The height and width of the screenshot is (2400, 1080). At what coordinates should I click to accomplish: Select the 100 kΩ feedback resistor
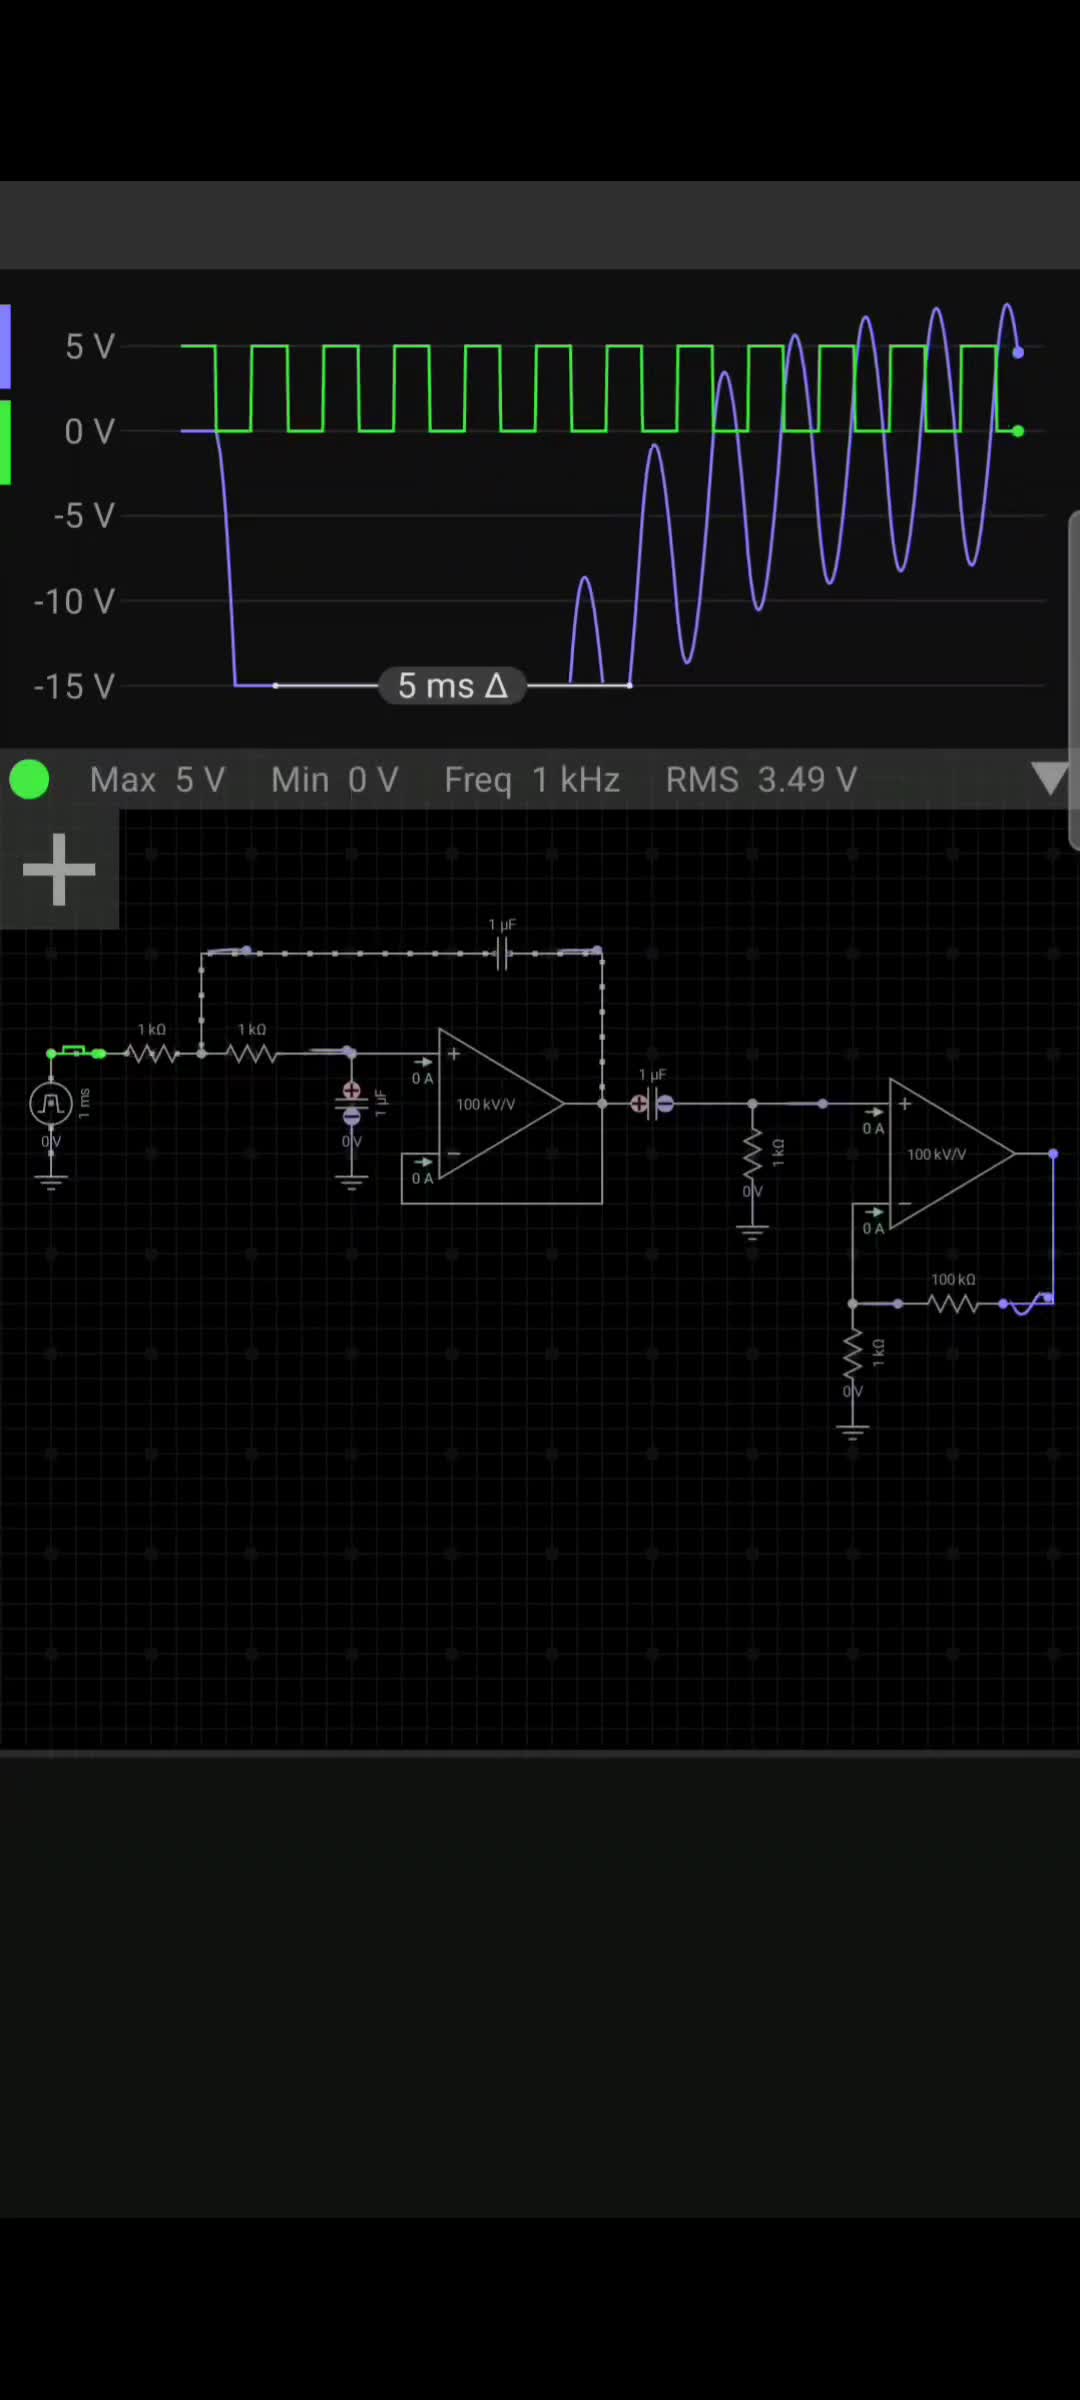pos(952,1303)
